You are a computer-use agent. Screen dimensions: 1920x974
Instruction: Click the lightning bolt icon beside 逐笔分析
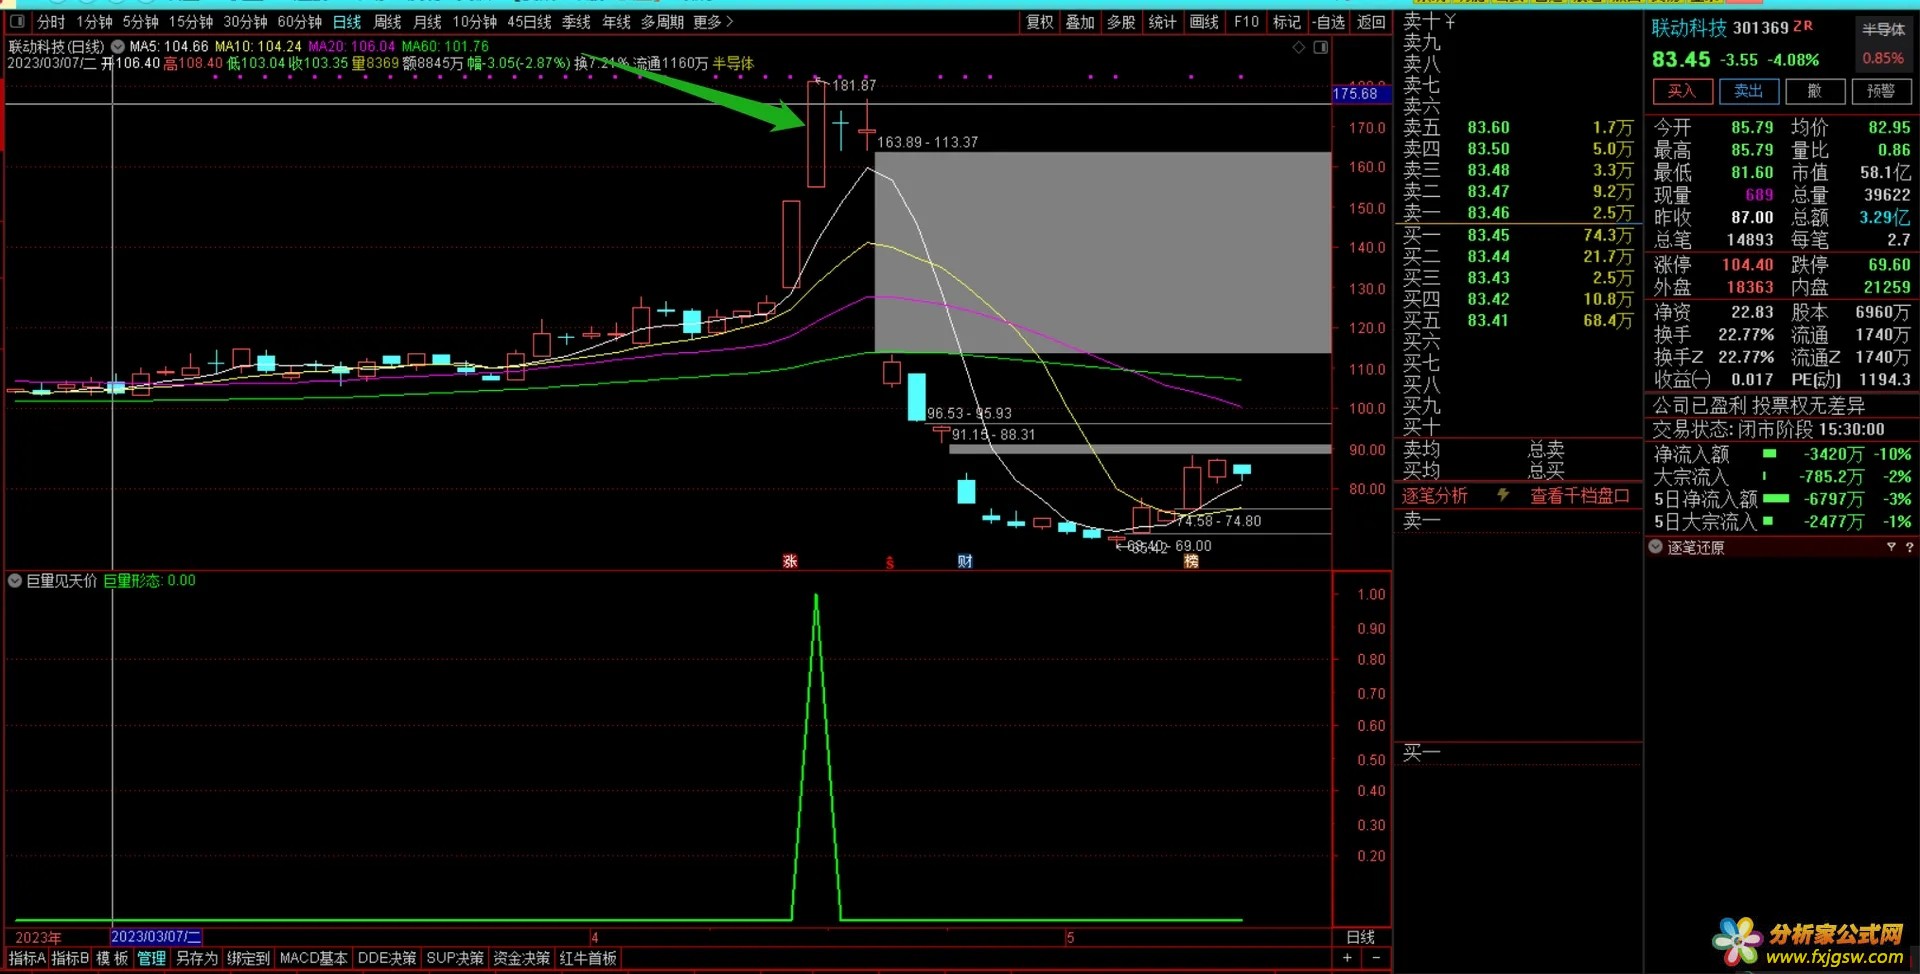point(1502,495)
